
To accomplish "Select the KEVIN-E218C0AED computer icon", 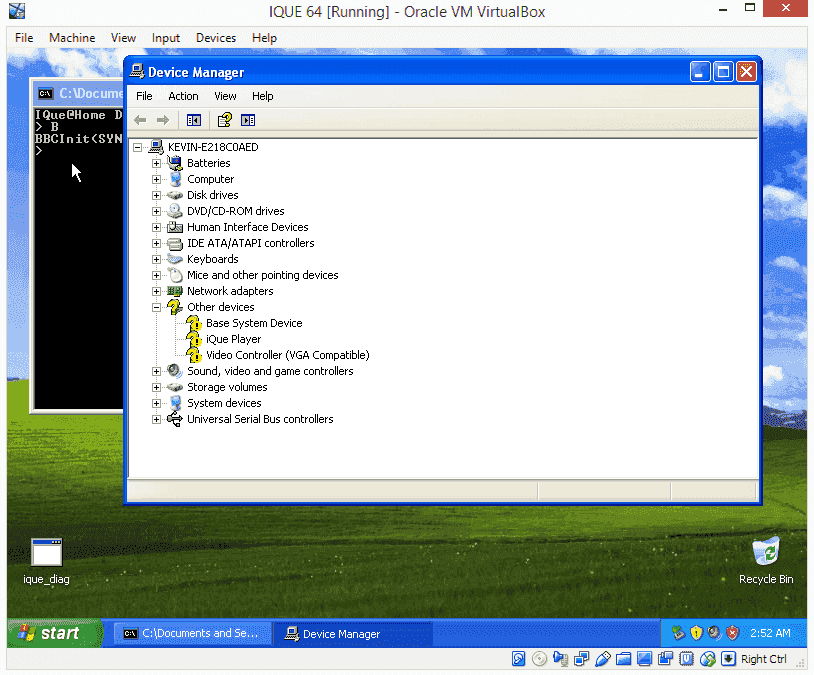I will [156, 147].
